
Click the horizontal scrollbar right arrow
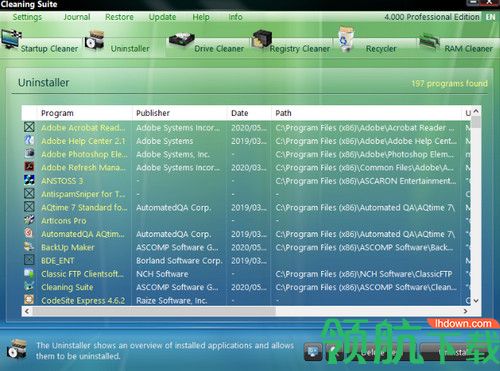(x=465, y=311)
